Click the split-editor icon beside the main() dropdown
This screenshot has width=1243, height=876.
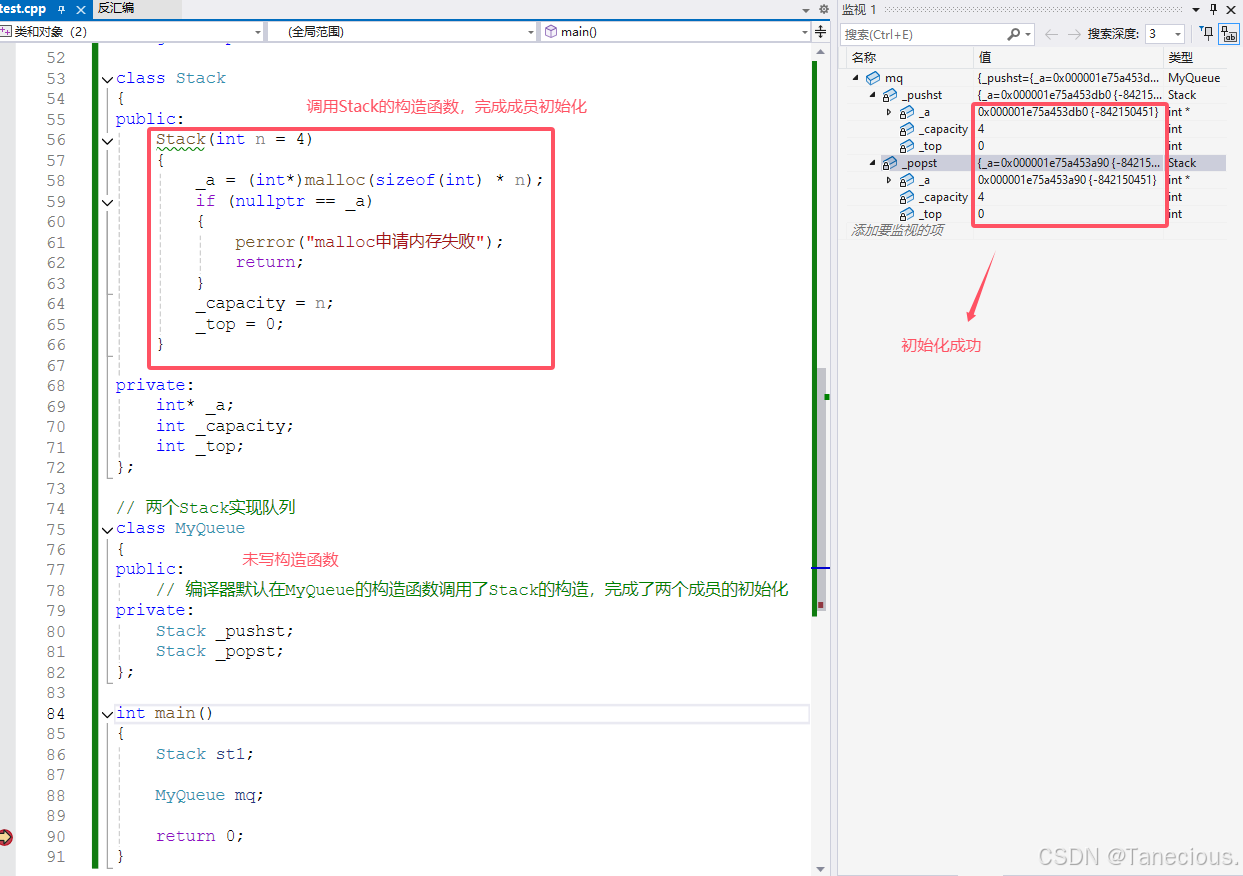point(823,32)
